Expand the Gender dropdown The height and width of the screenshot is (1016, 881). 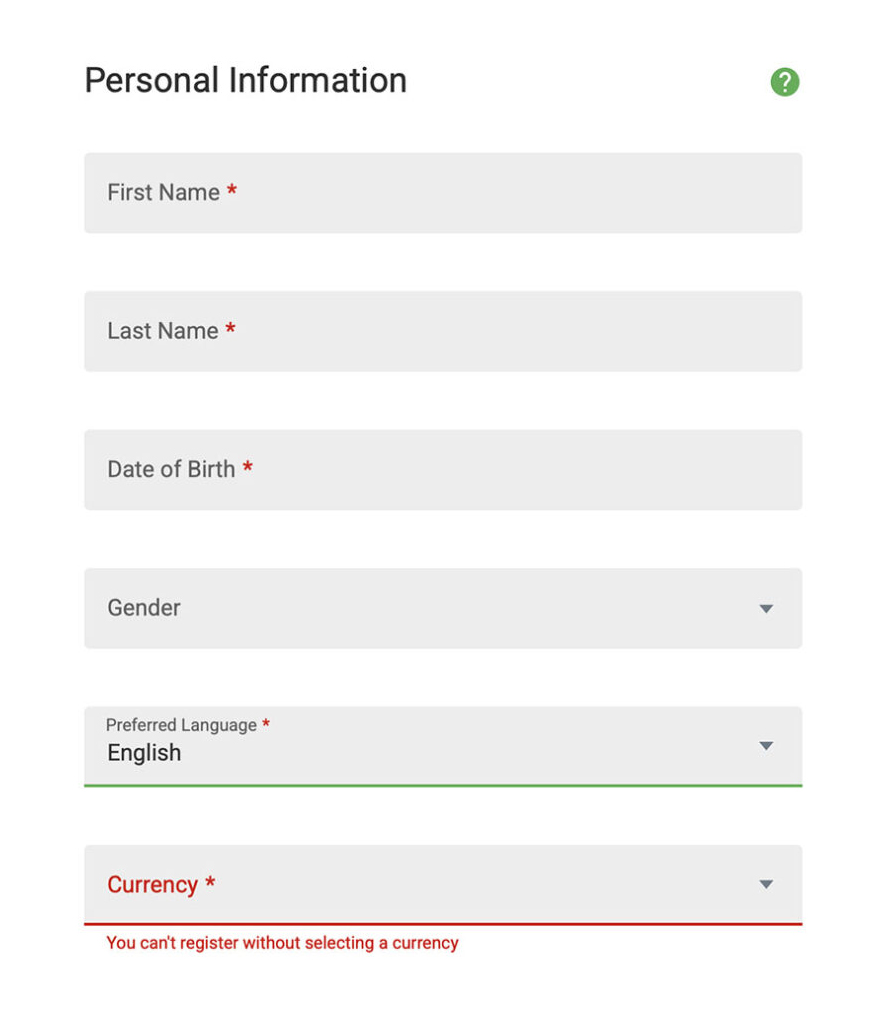[443, 608]
